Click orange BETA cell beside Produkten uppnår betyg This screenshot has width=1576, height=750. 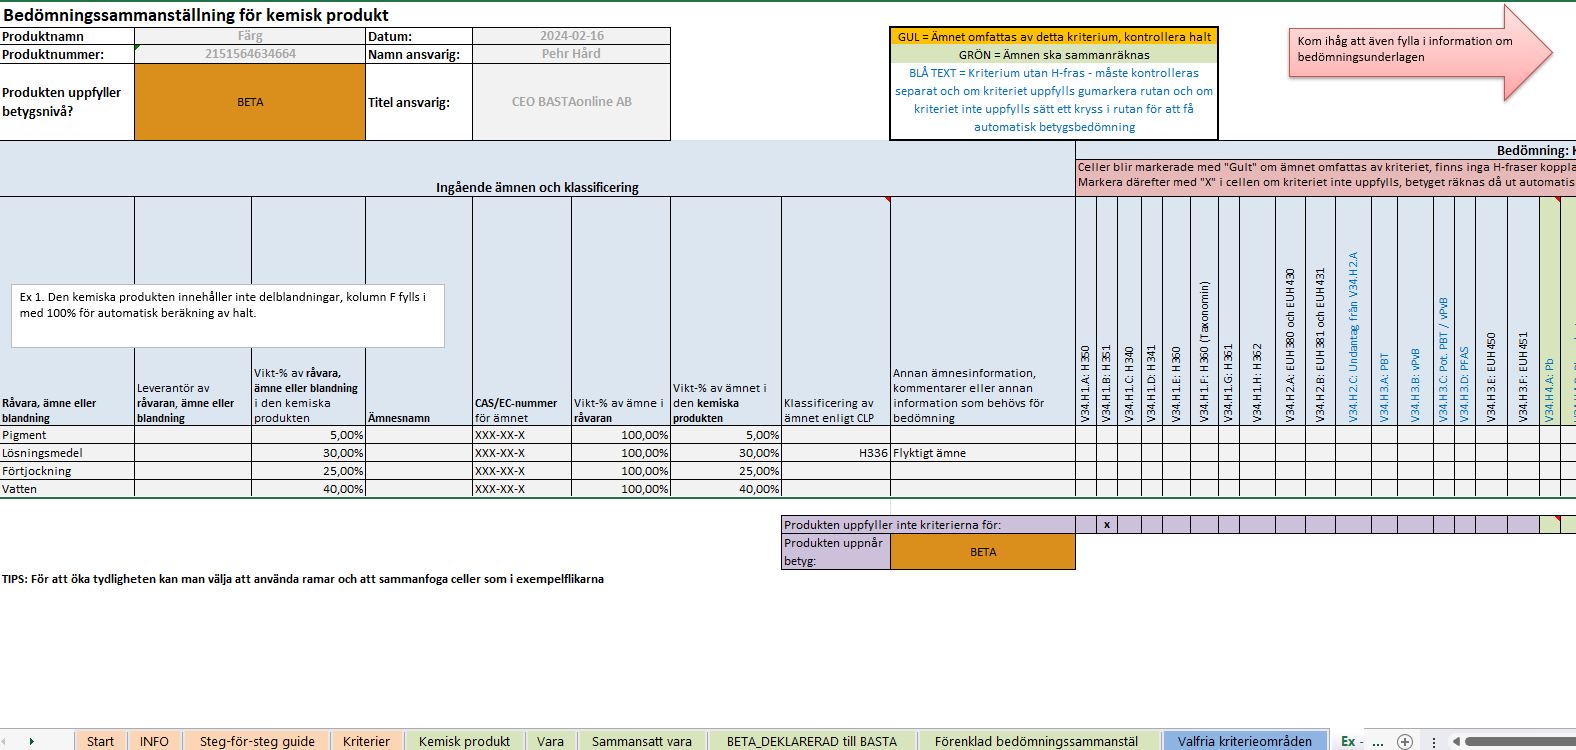click(982, 552)
